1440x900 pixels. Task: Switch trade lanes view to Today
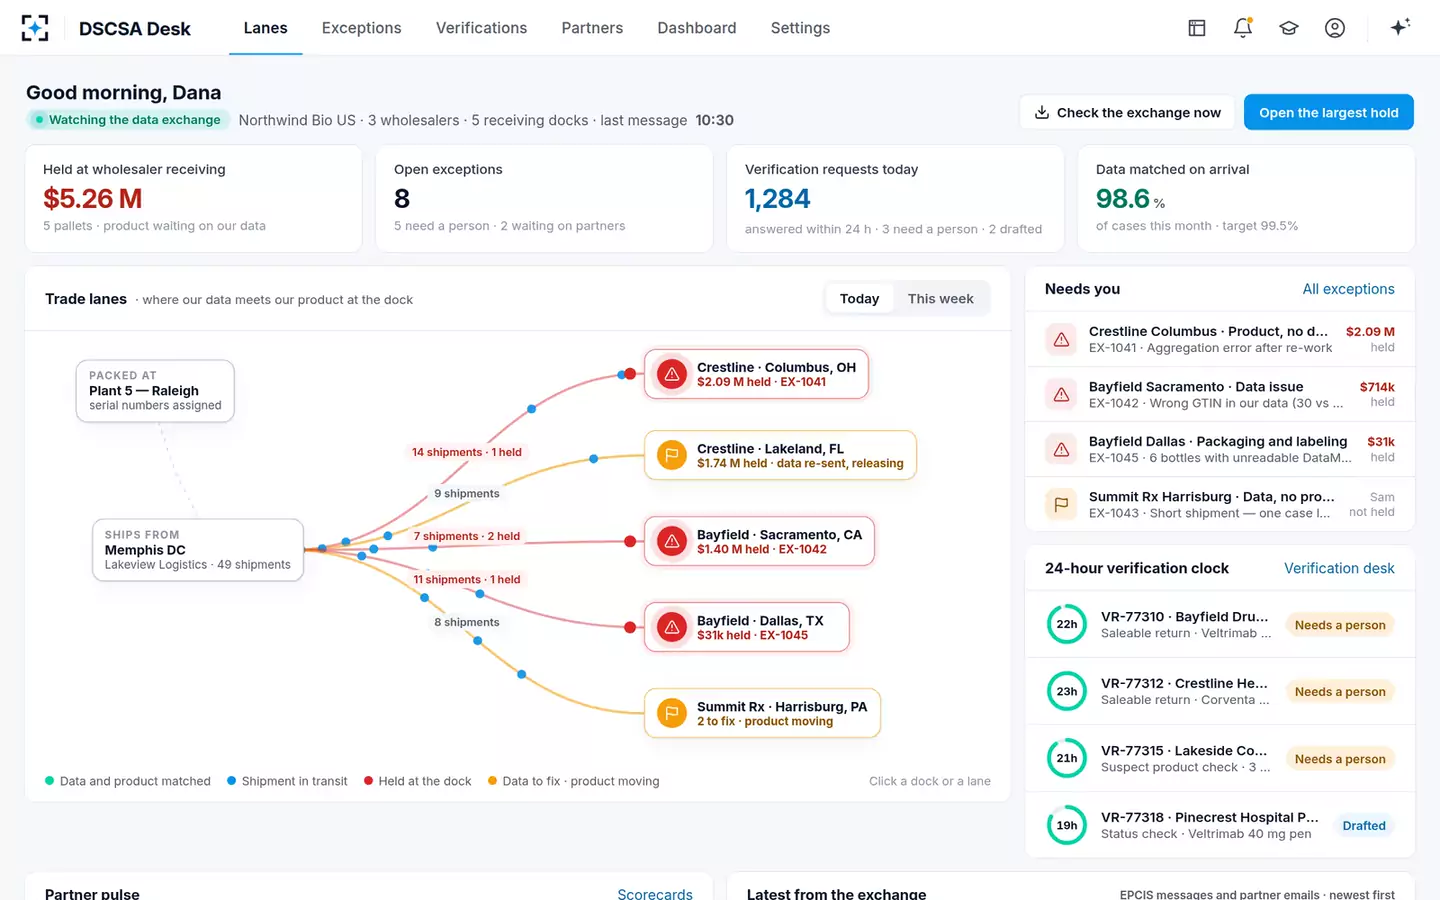(x=859, y=299)
